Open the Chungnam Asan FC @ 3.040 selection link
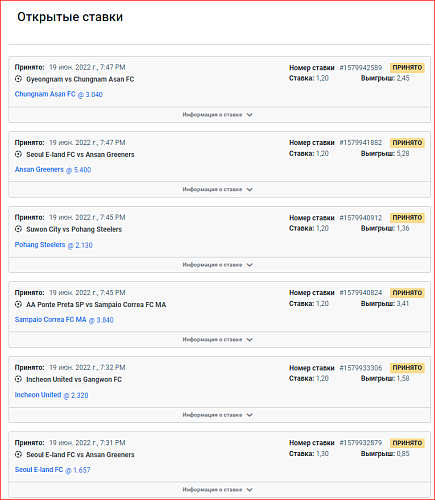 pos(59,94)
